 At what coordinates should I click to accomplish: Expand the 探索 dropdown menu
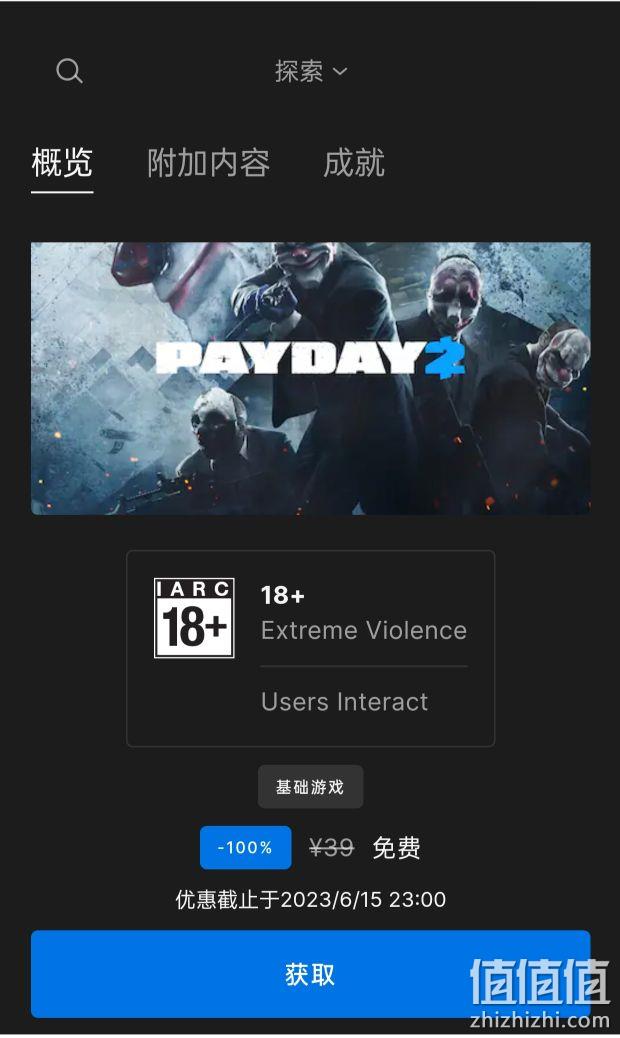pos(311,71)
